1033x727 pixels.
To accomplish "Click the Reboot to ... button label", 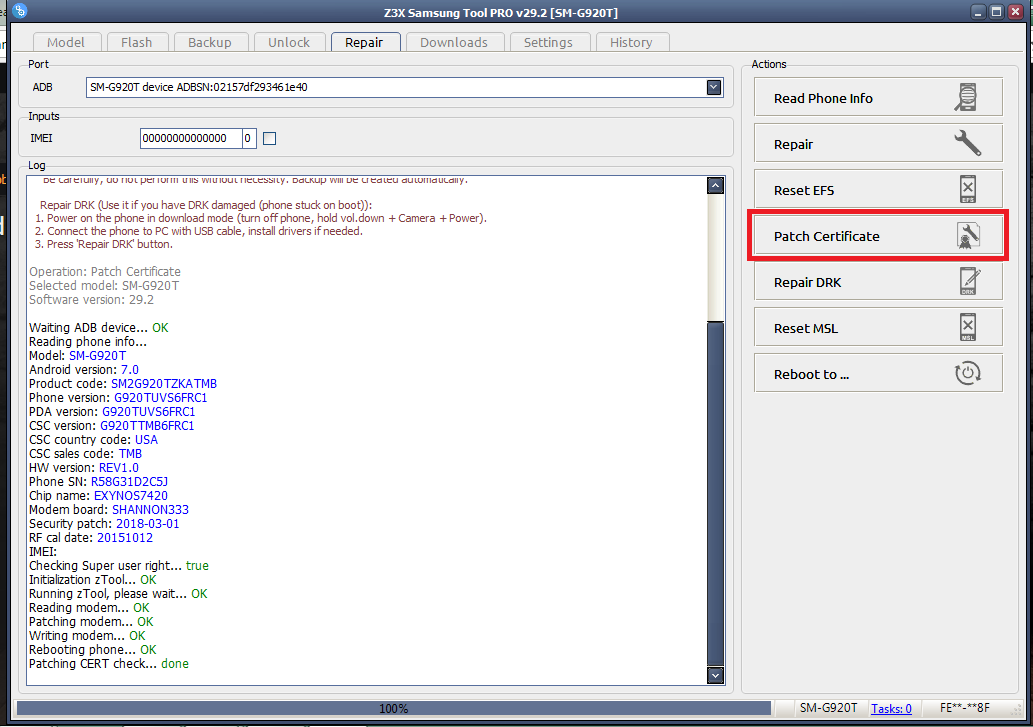I will click(811, 374).
